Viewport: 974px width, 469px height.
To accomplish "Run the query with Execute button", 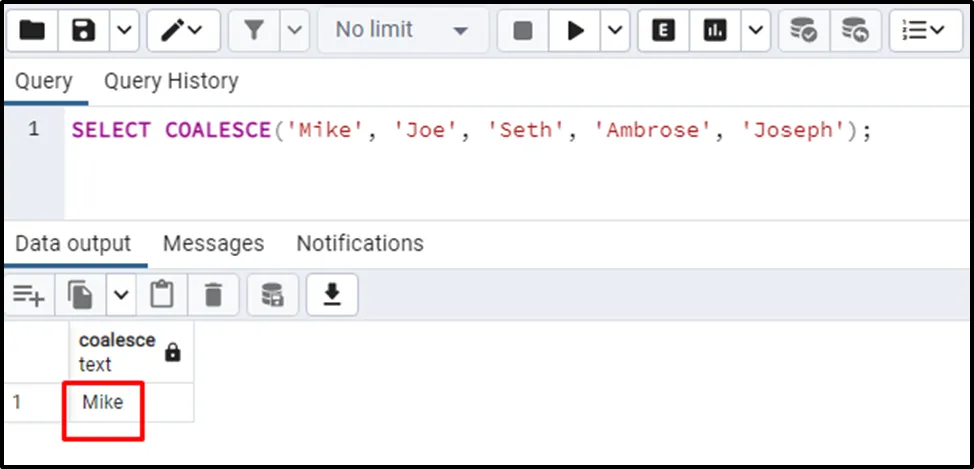I will point(575,31).
